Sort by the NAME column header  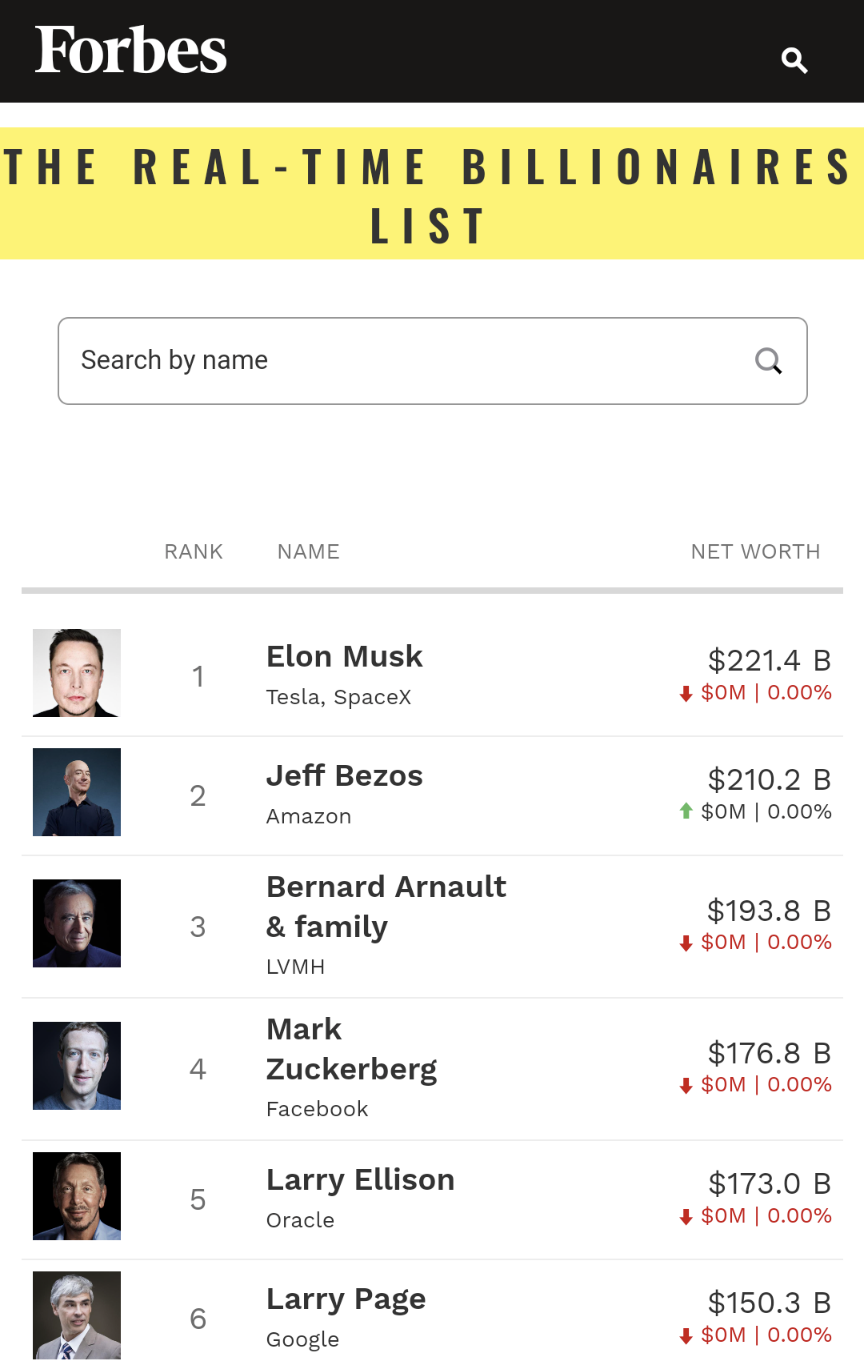click(x=308, y=552)
